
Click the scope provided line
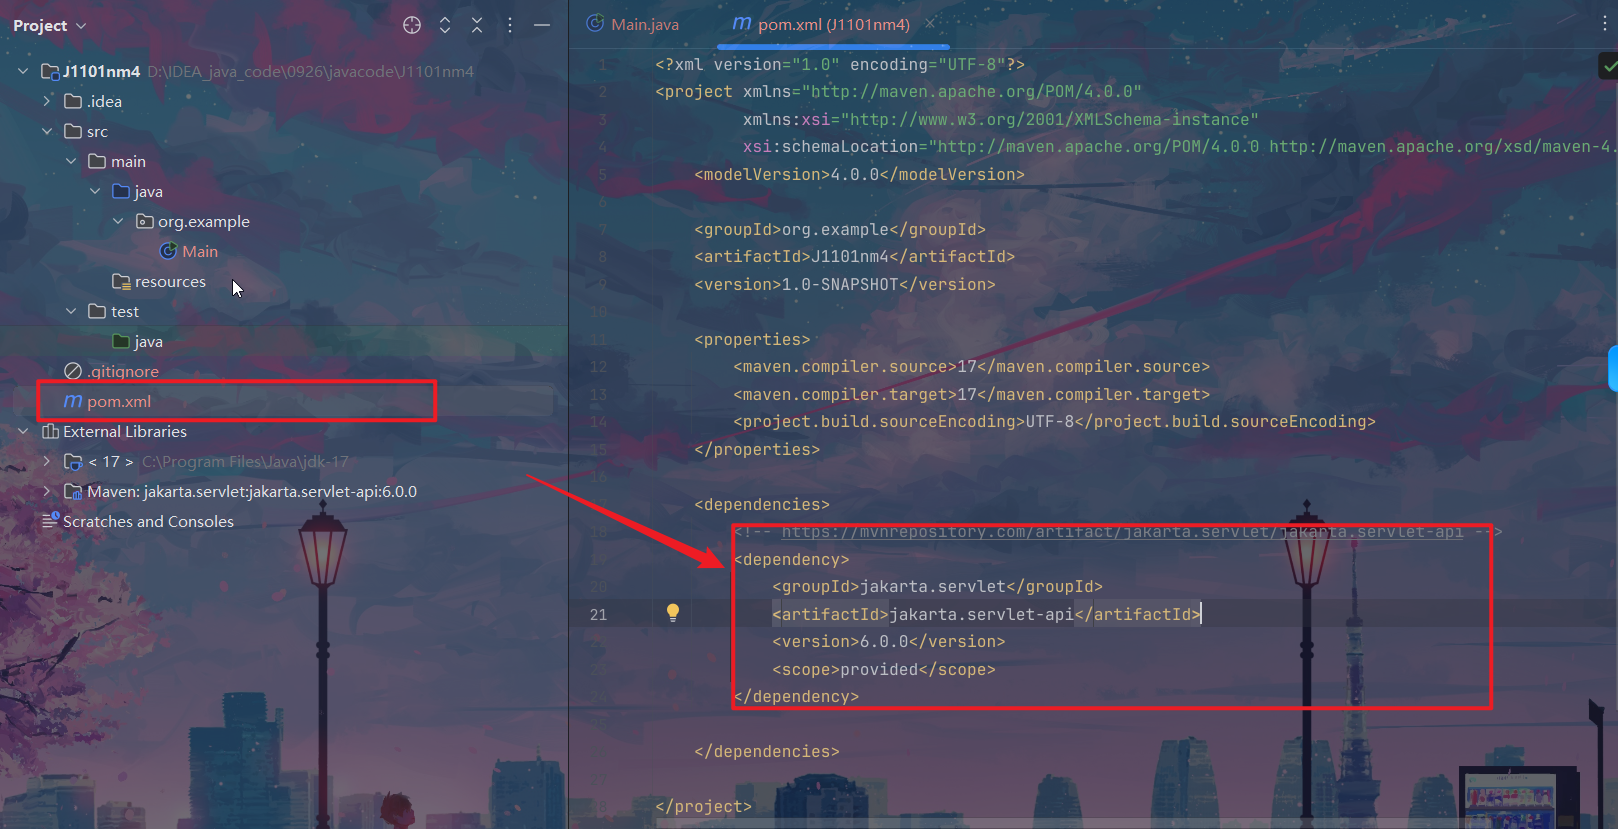point(884,669)
